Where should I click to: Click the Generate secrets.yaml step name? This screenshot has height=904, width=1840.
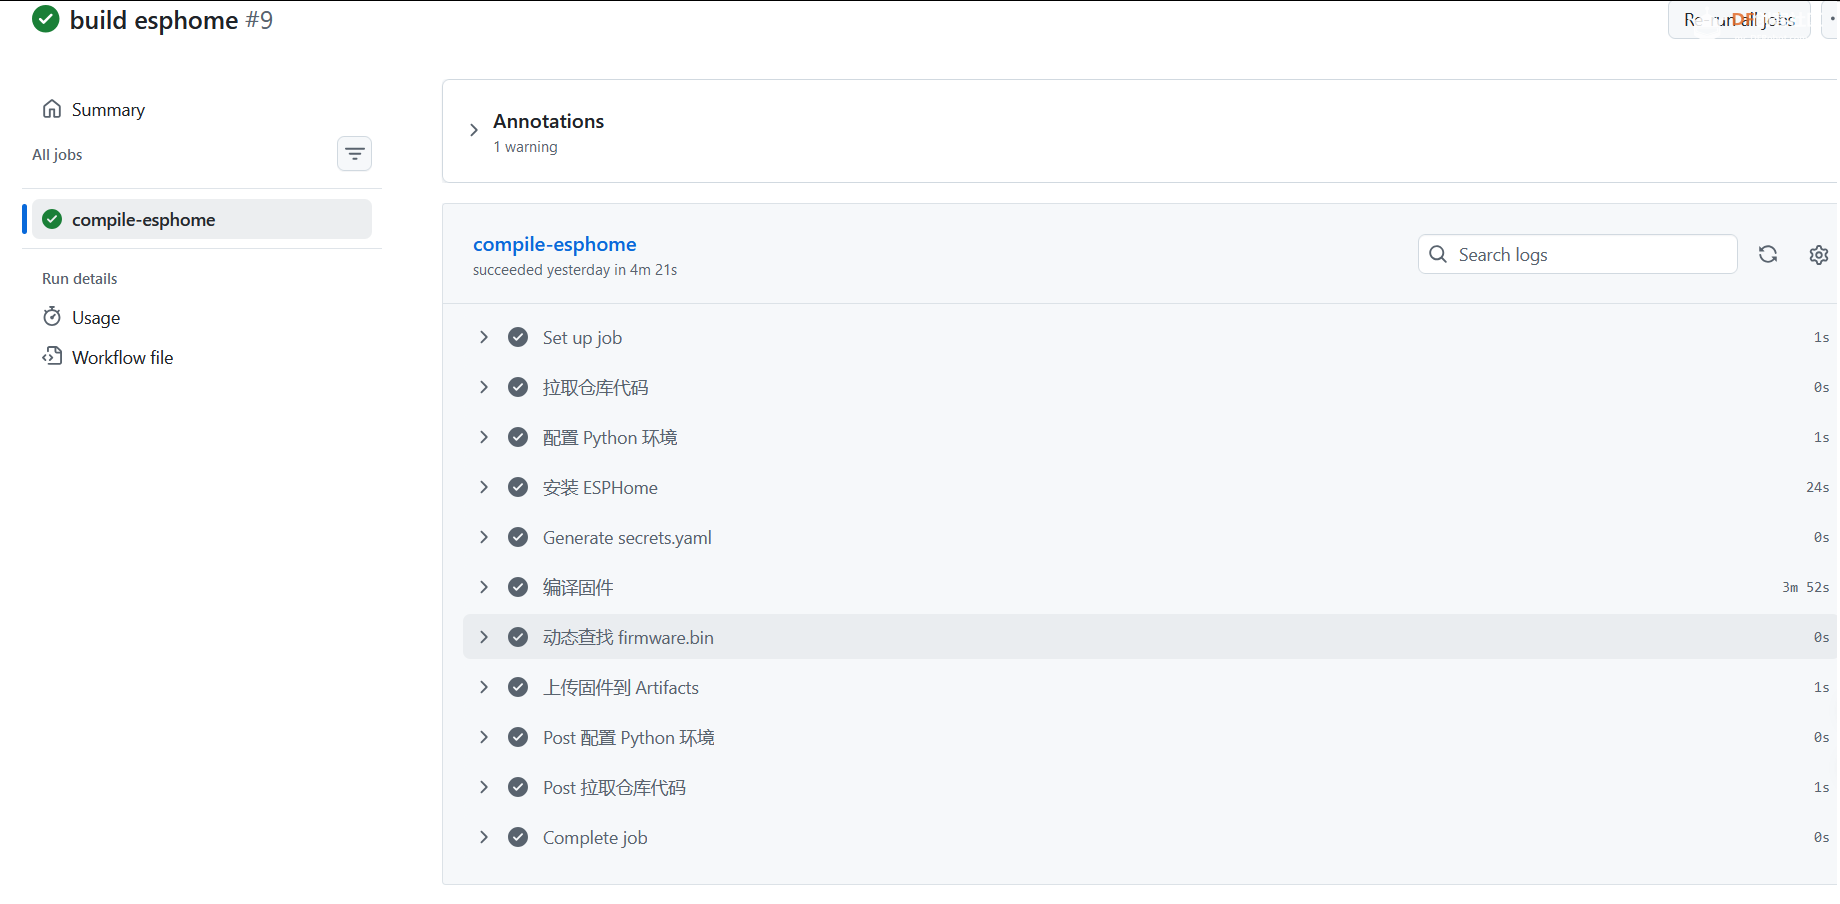tap(627, 538)
